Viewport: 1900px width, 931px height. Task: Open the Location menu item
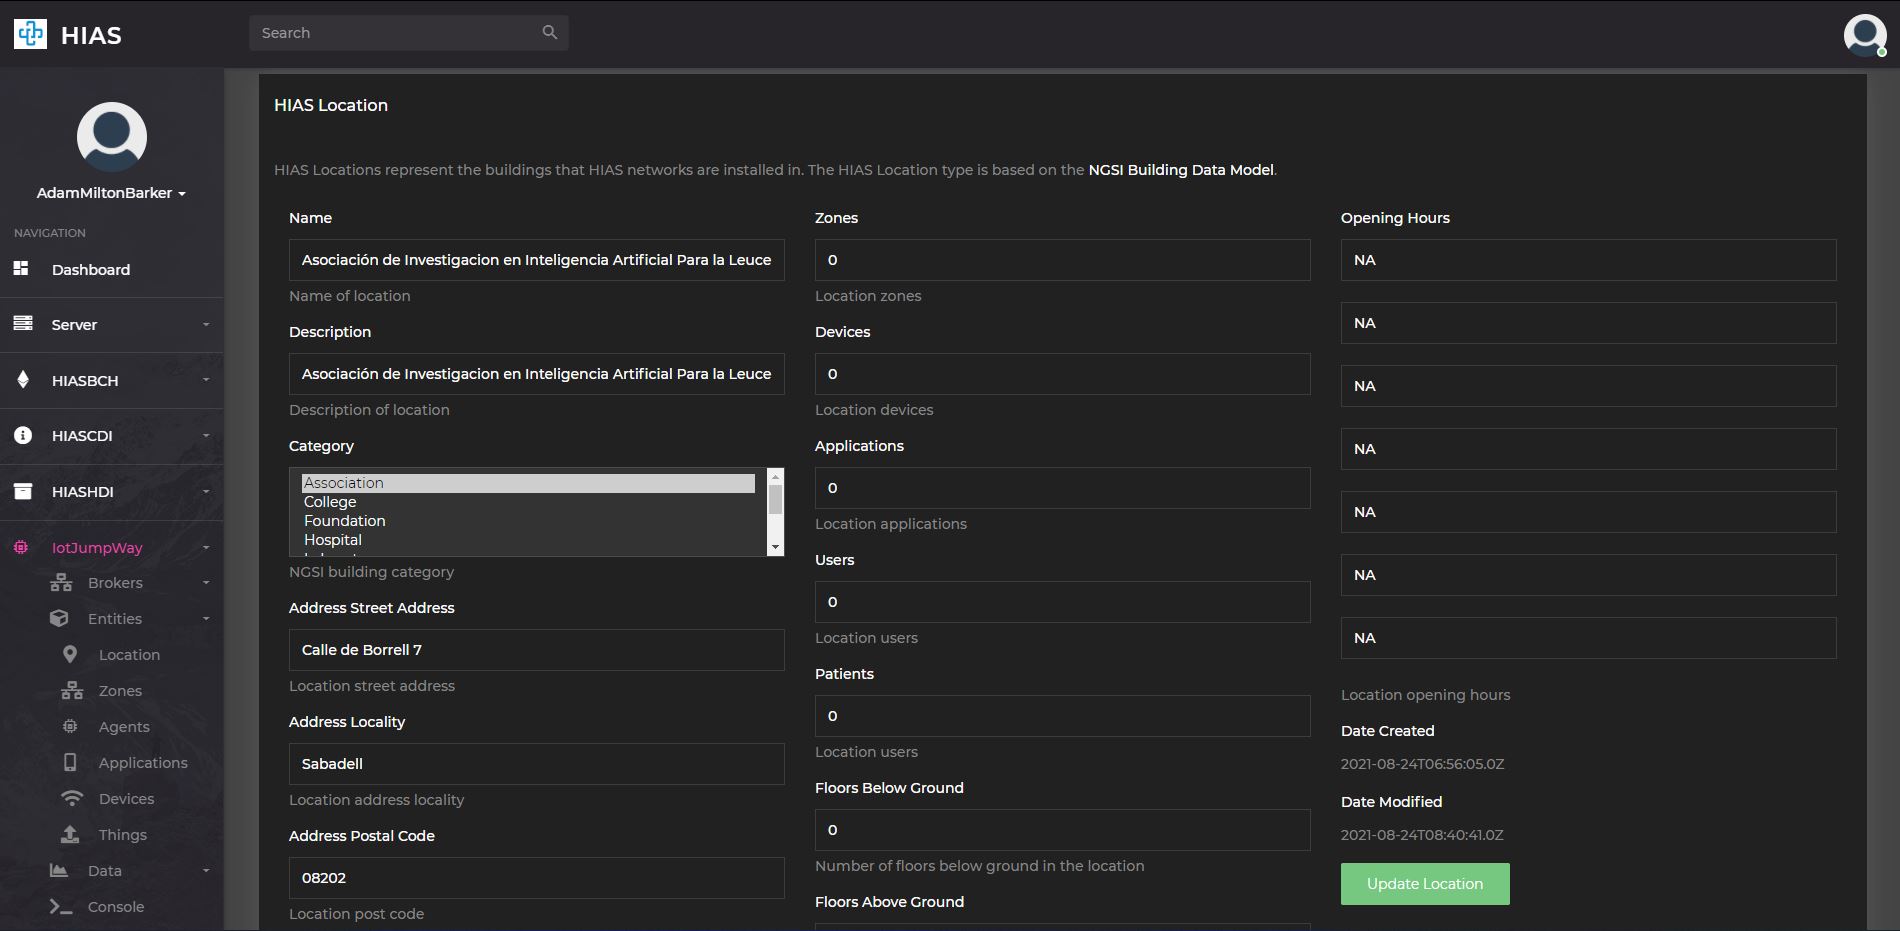(129, 655)
